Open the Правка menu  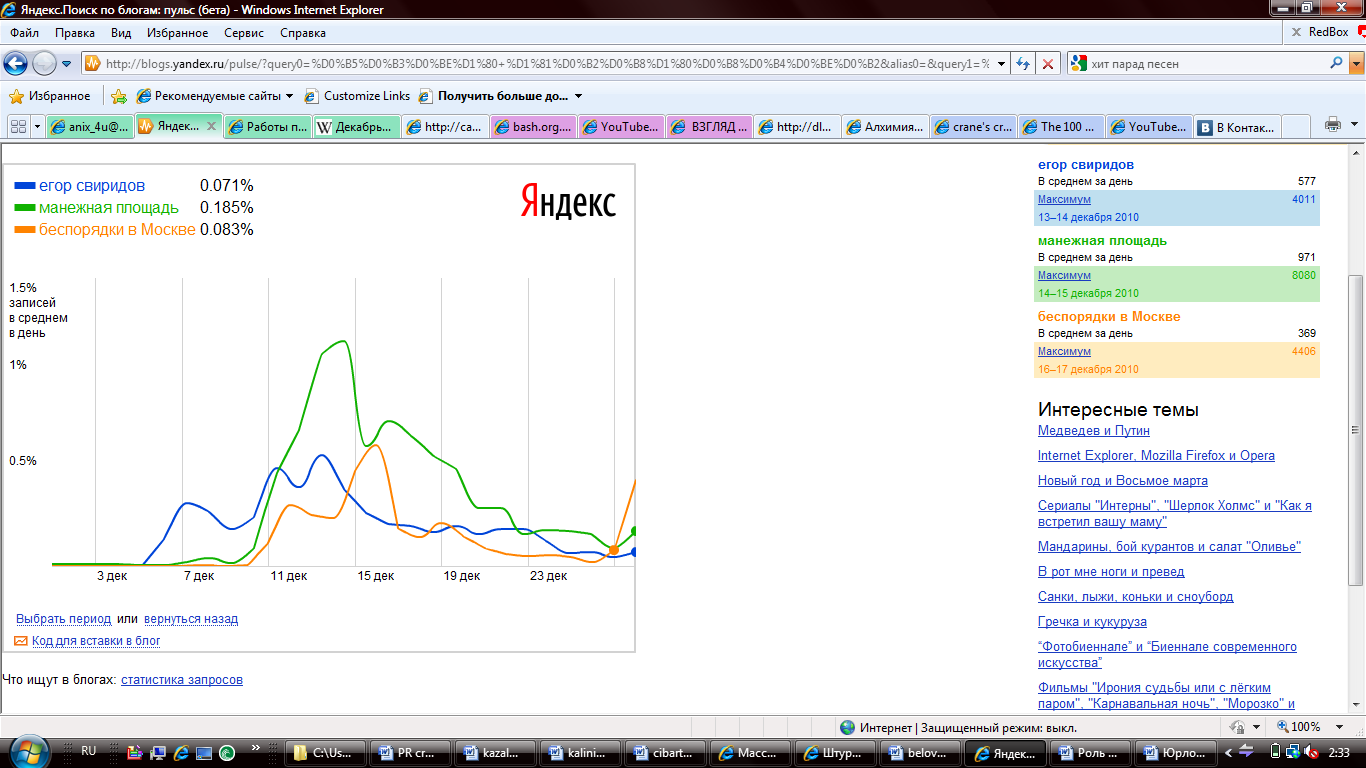coord(75,33)
